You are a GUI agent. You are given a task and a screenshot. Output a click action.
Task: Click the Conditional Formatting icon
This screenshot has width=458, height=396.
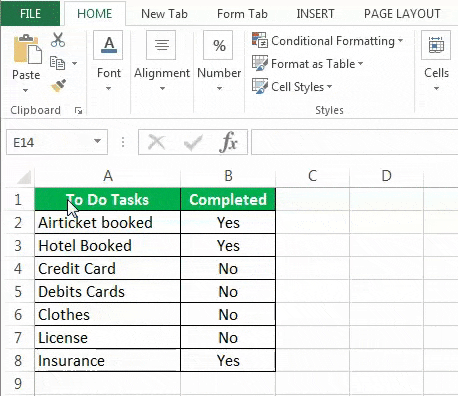pos(260,40)
